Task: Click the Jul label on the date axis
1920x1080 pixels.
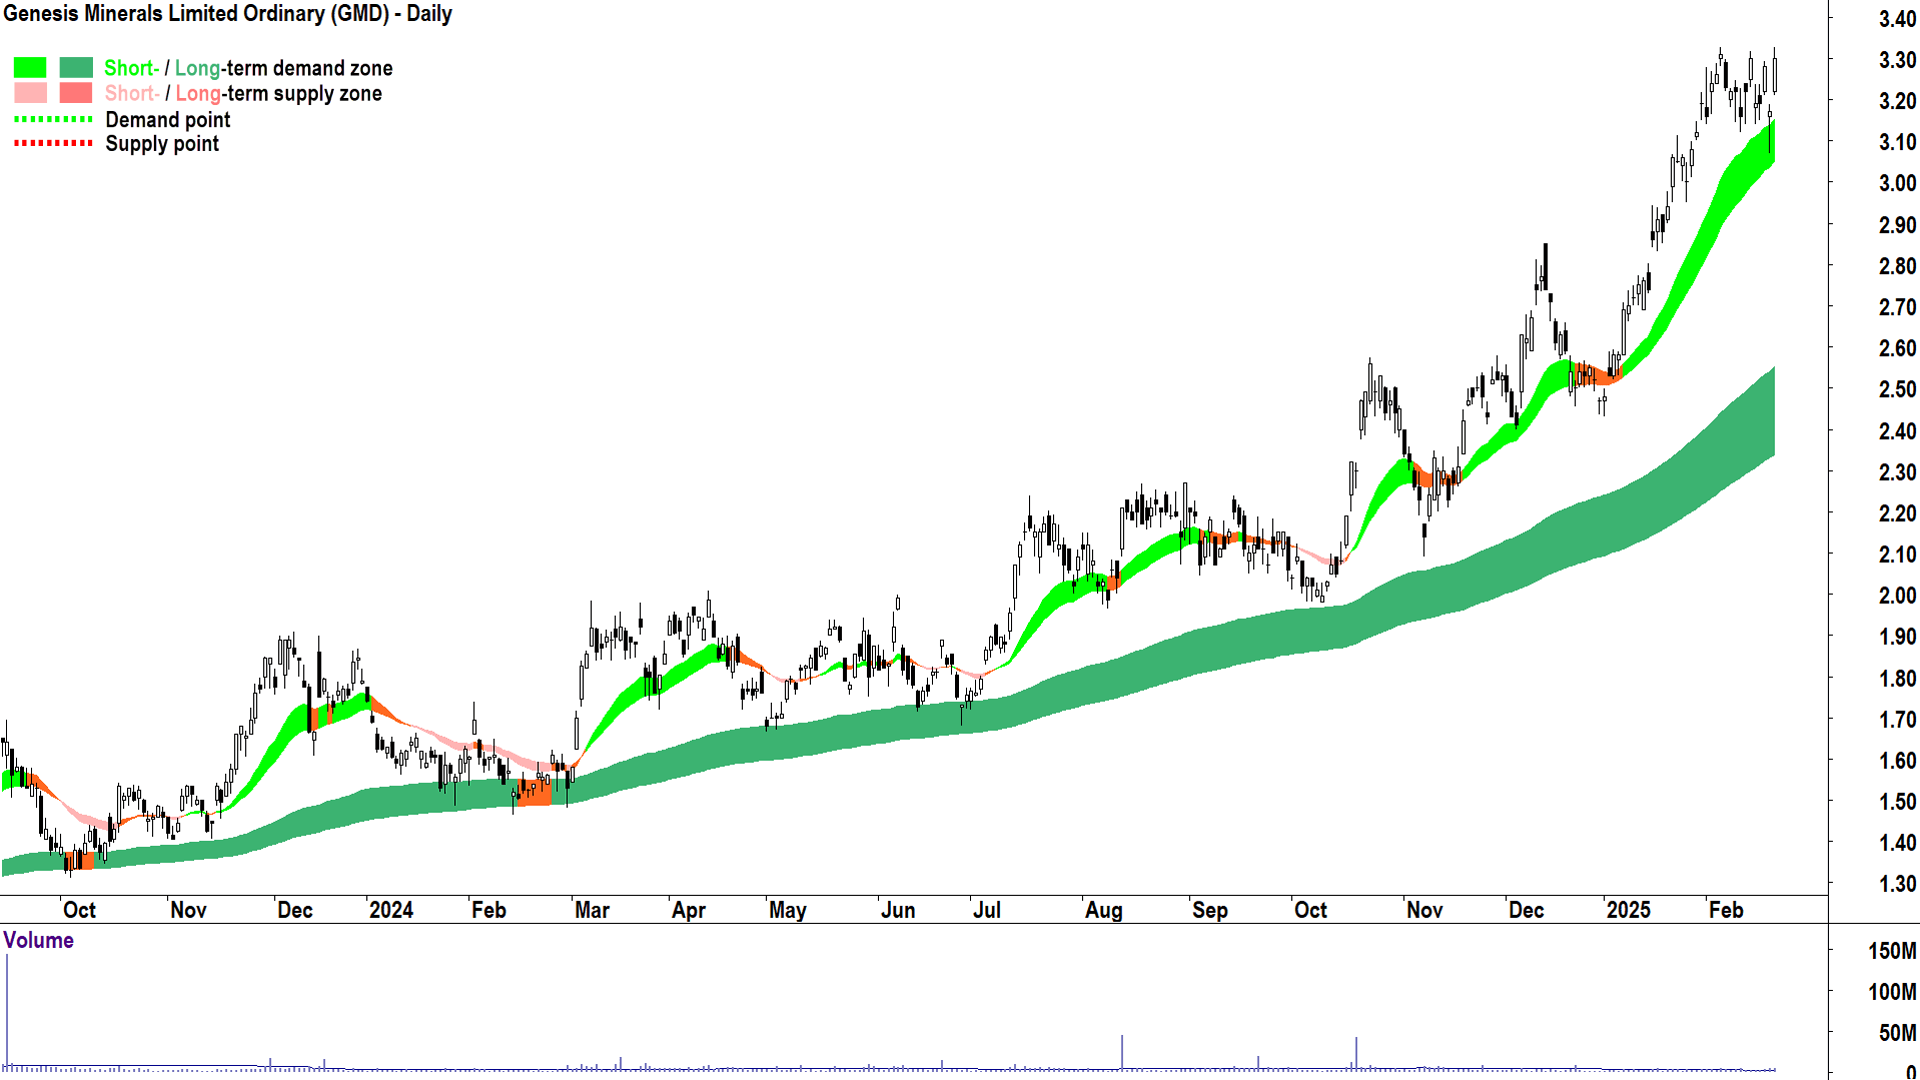Action: [986, 910]
